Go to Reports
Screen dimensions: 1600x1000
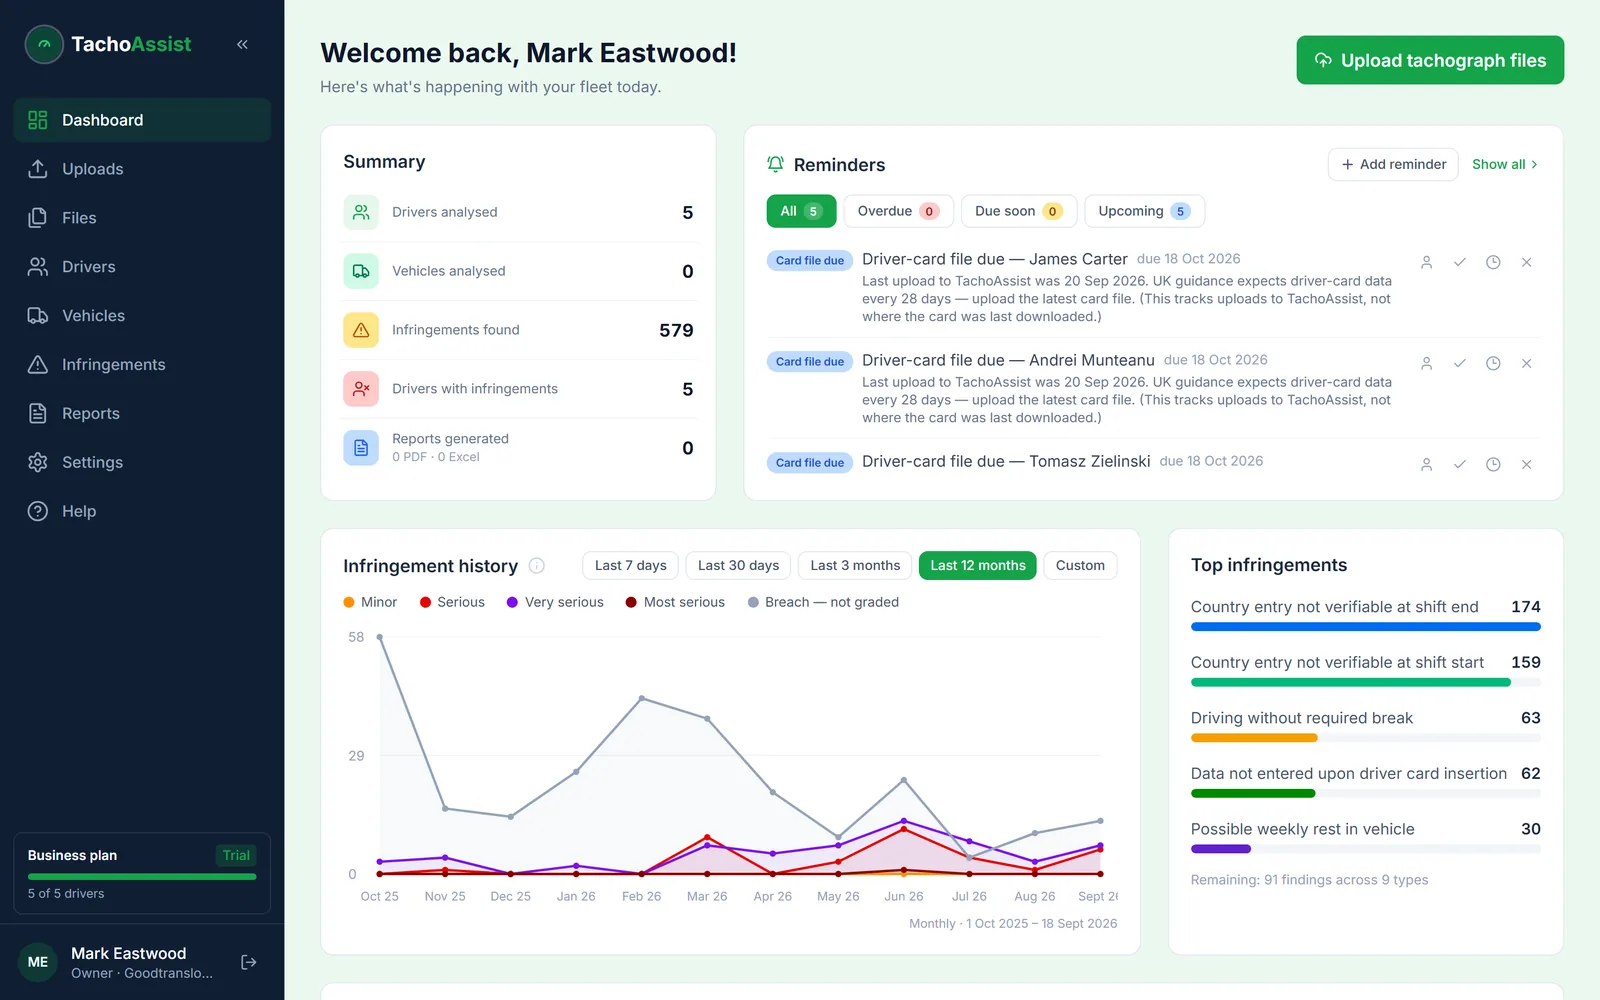click(x=142, y=414)
